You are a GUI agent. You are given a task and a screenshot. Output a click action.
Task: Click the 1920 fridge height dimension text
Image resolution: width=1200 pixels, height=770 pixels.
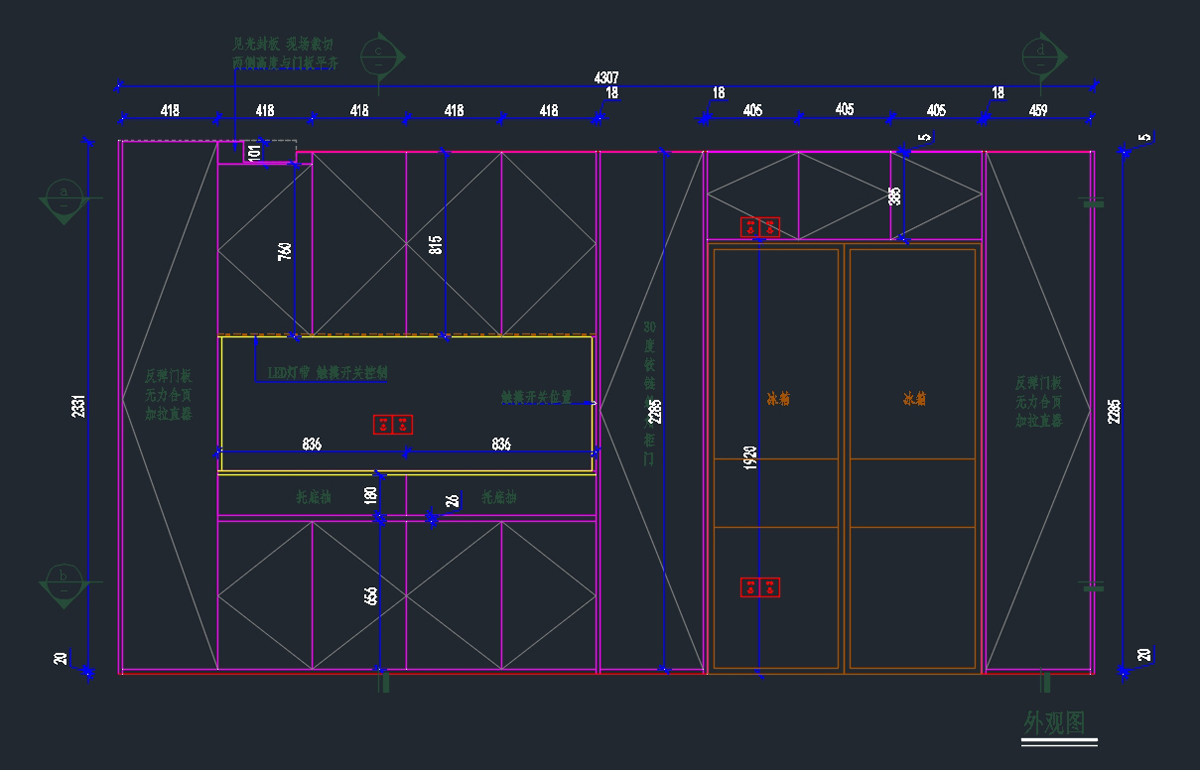pos(750,458)
